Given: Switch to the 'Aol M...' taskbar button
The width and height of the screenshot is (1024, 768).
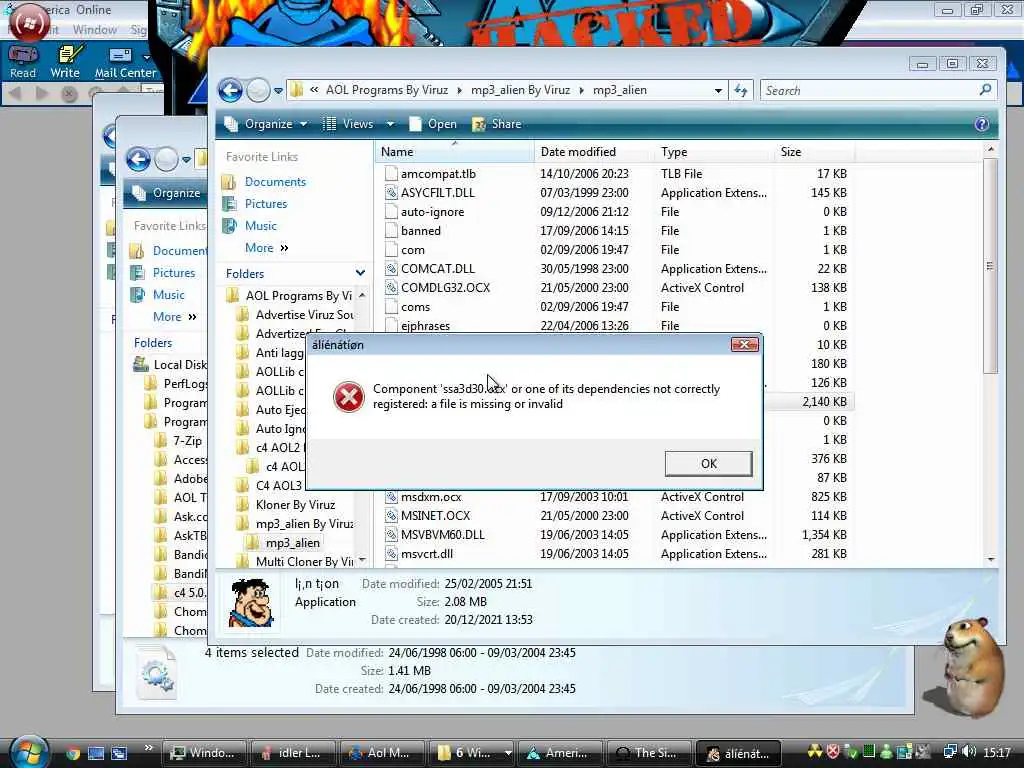Looking at the screenshot, I should point(382,753).
